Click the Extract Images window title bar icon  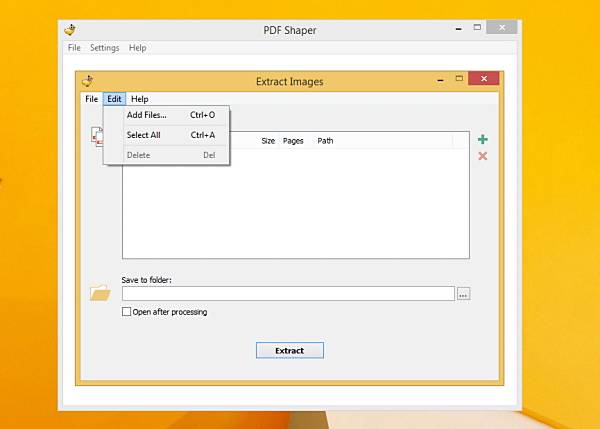pos(88,81)
